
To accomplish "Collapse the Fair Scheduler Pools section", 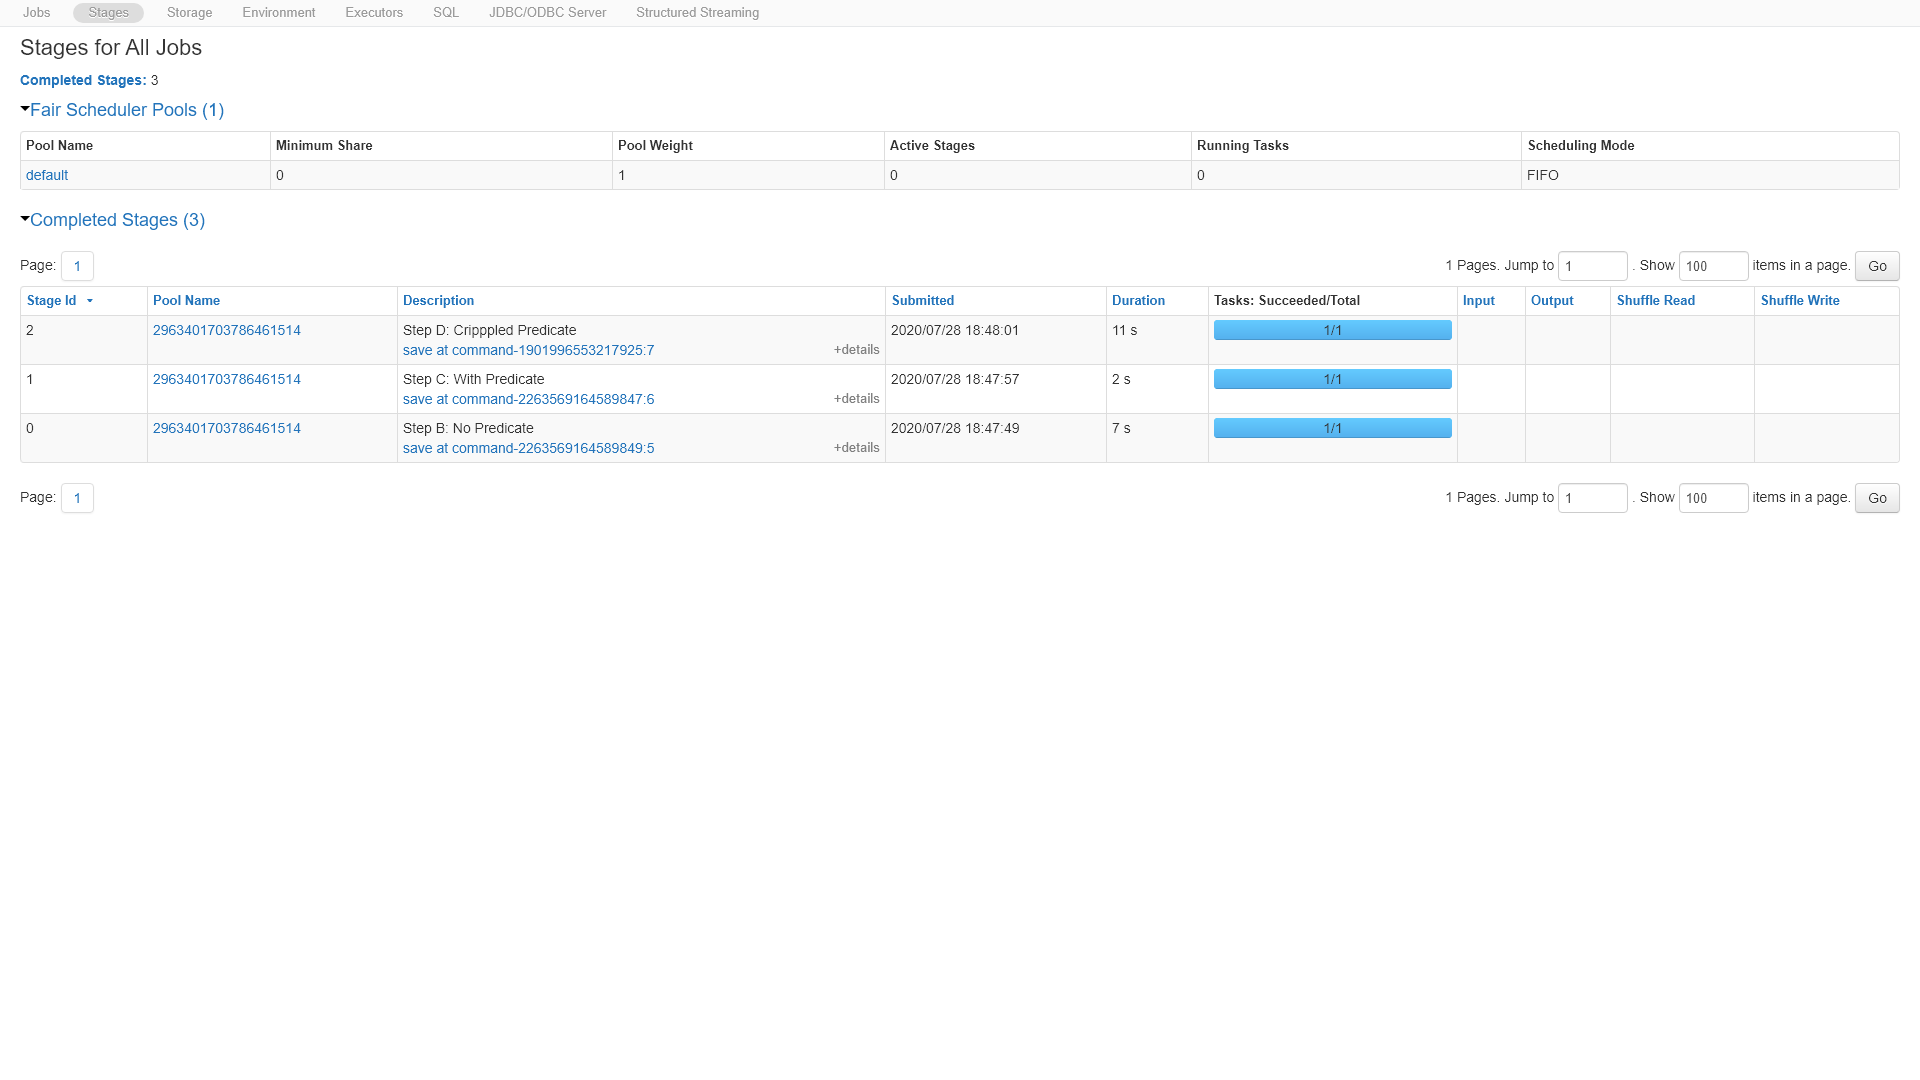I will pos(122,110).
